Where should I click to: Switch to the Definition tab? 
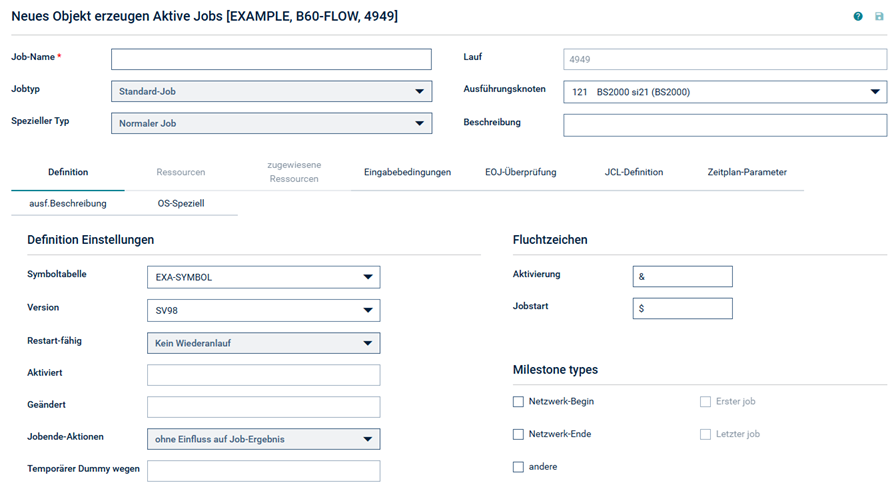click(x=68, y=172)
